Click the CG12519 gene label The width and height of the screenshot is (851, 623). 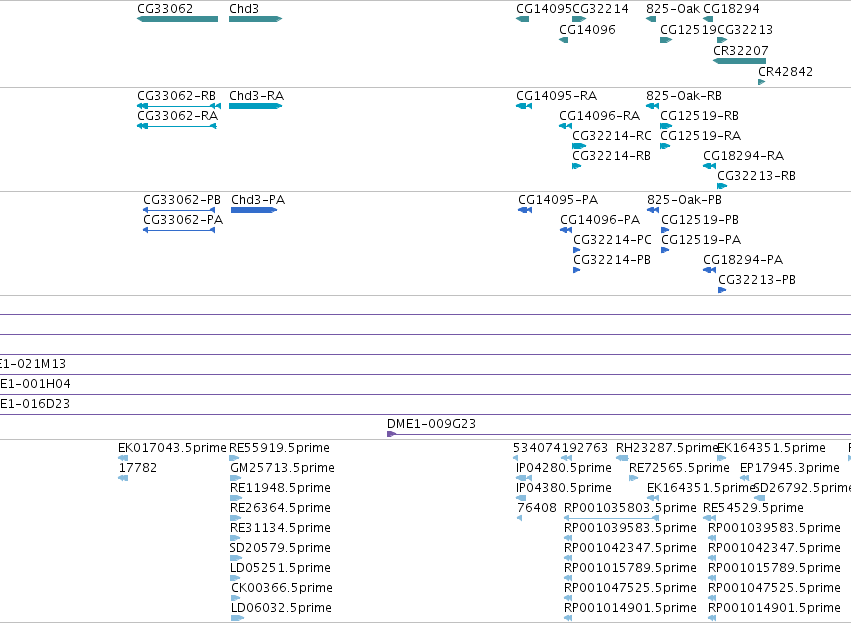688,30
